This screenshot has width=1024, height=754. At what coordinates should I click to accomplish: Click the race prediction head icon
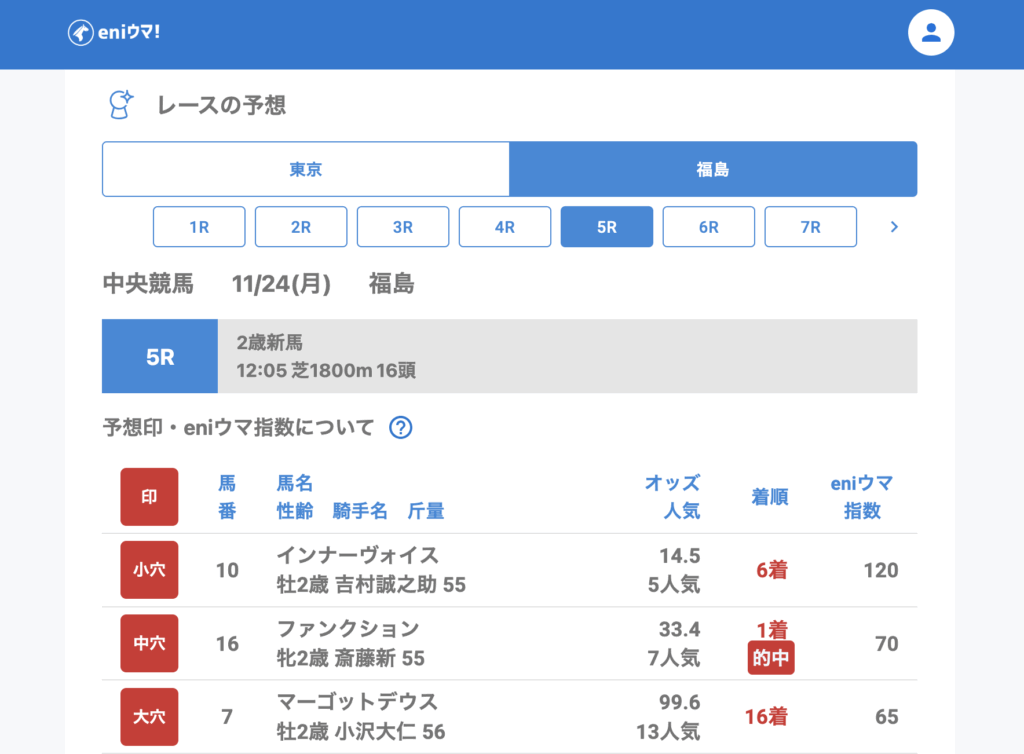(121, 105)
